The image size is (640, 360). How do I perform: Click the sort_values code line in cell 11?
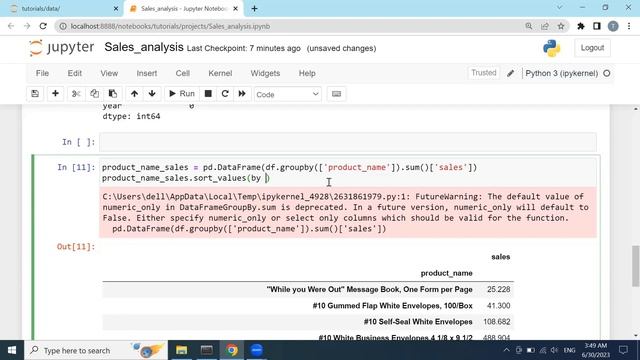(186, 178)
